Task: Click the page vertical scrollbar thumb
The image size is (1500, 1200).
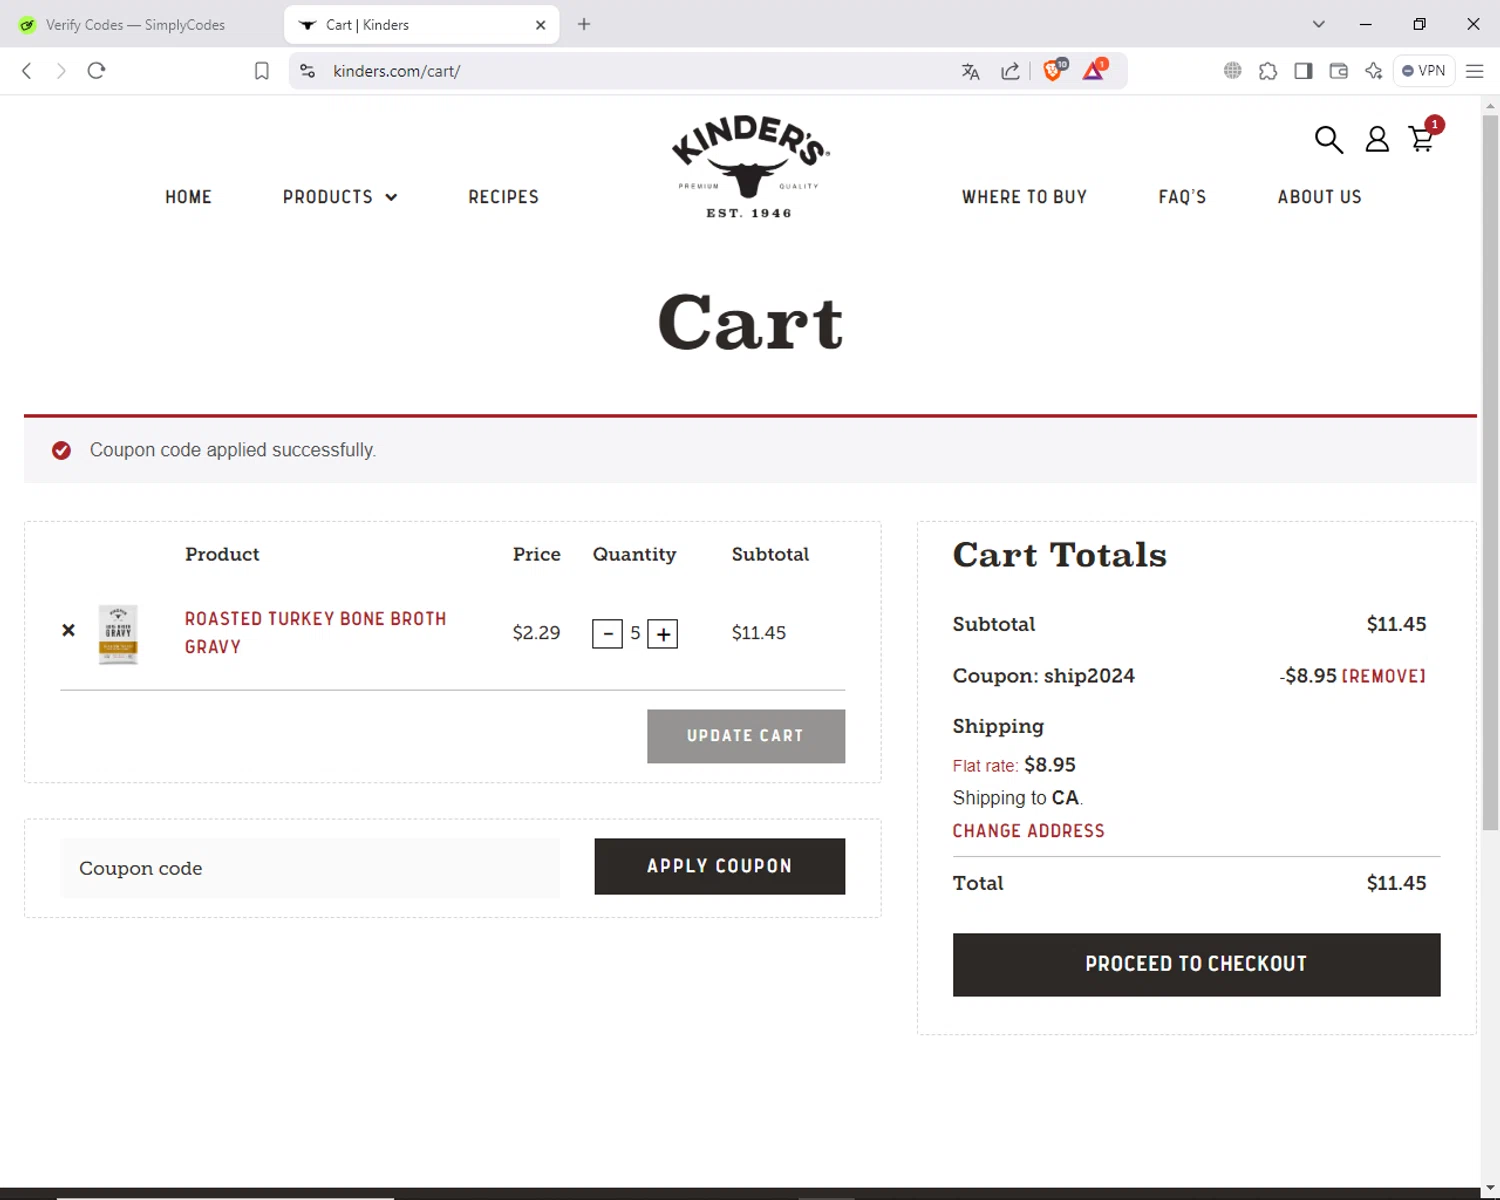Action: click(1490, 472)
